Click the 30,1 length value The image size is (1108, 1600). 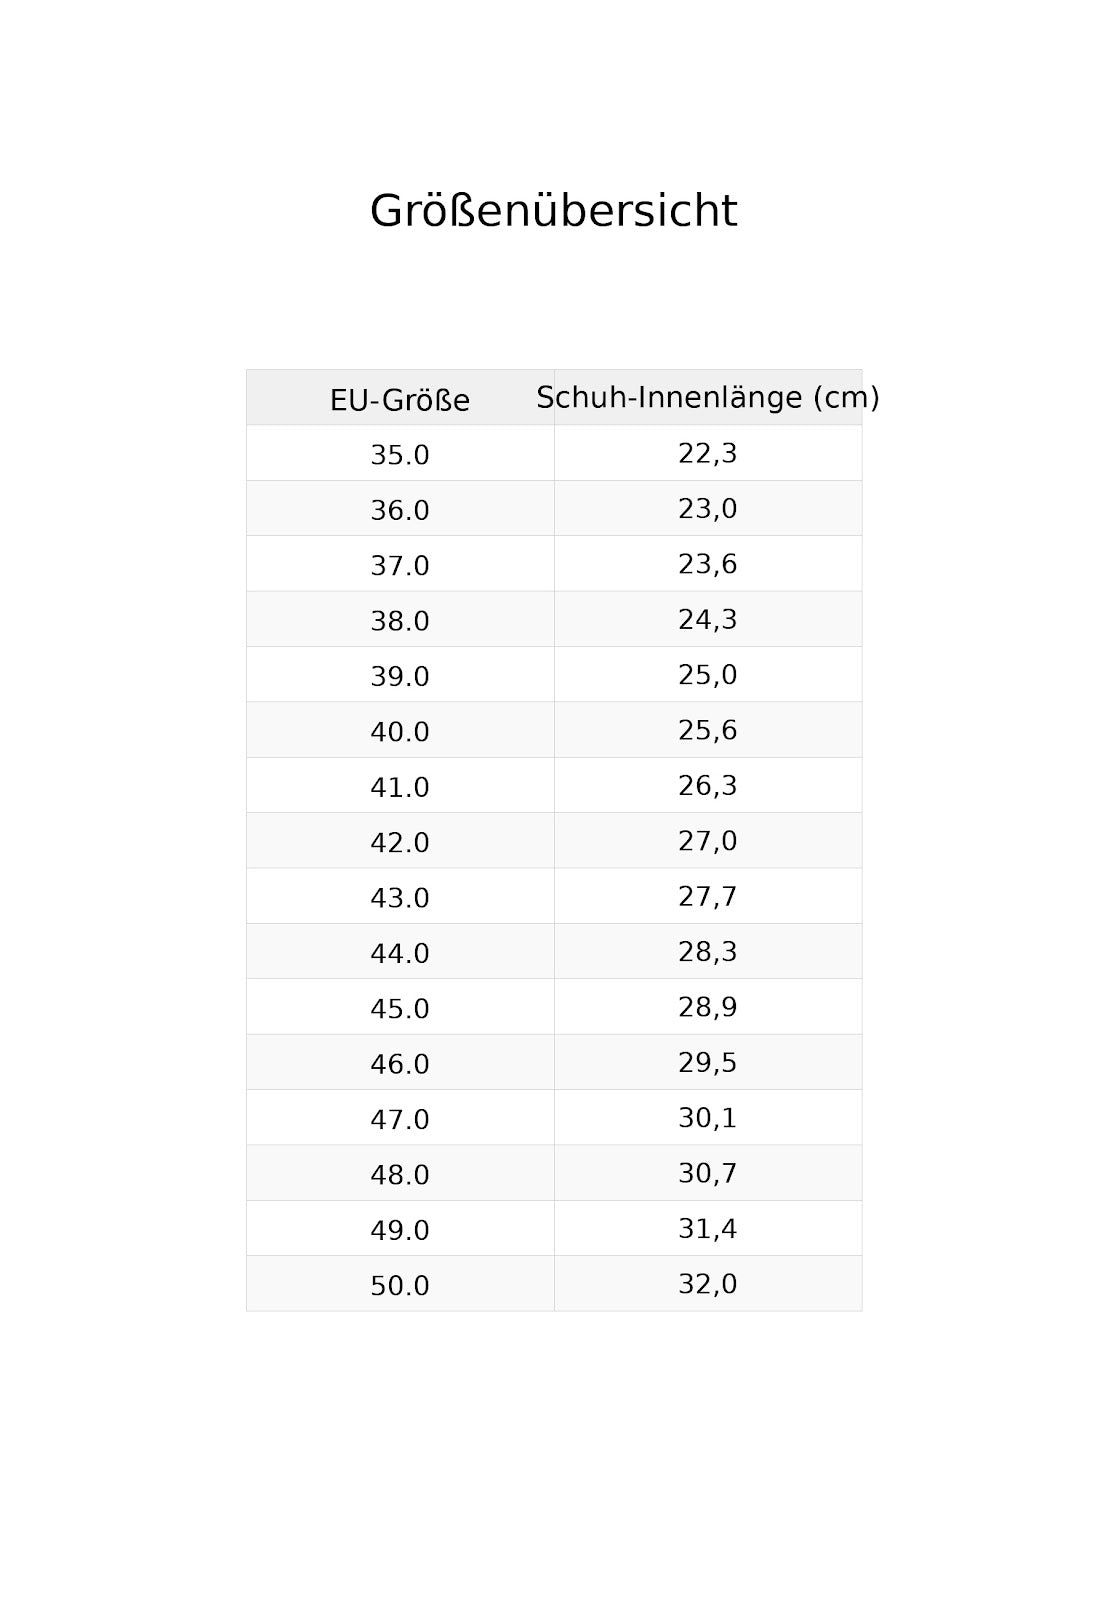coord(708,1118)
